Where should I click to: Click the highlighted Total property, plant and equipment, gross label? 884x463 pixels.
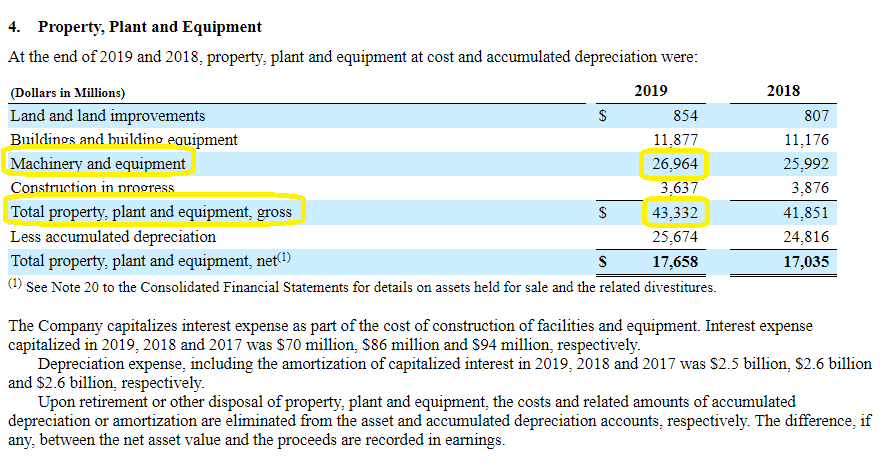(x=153, y=212)
